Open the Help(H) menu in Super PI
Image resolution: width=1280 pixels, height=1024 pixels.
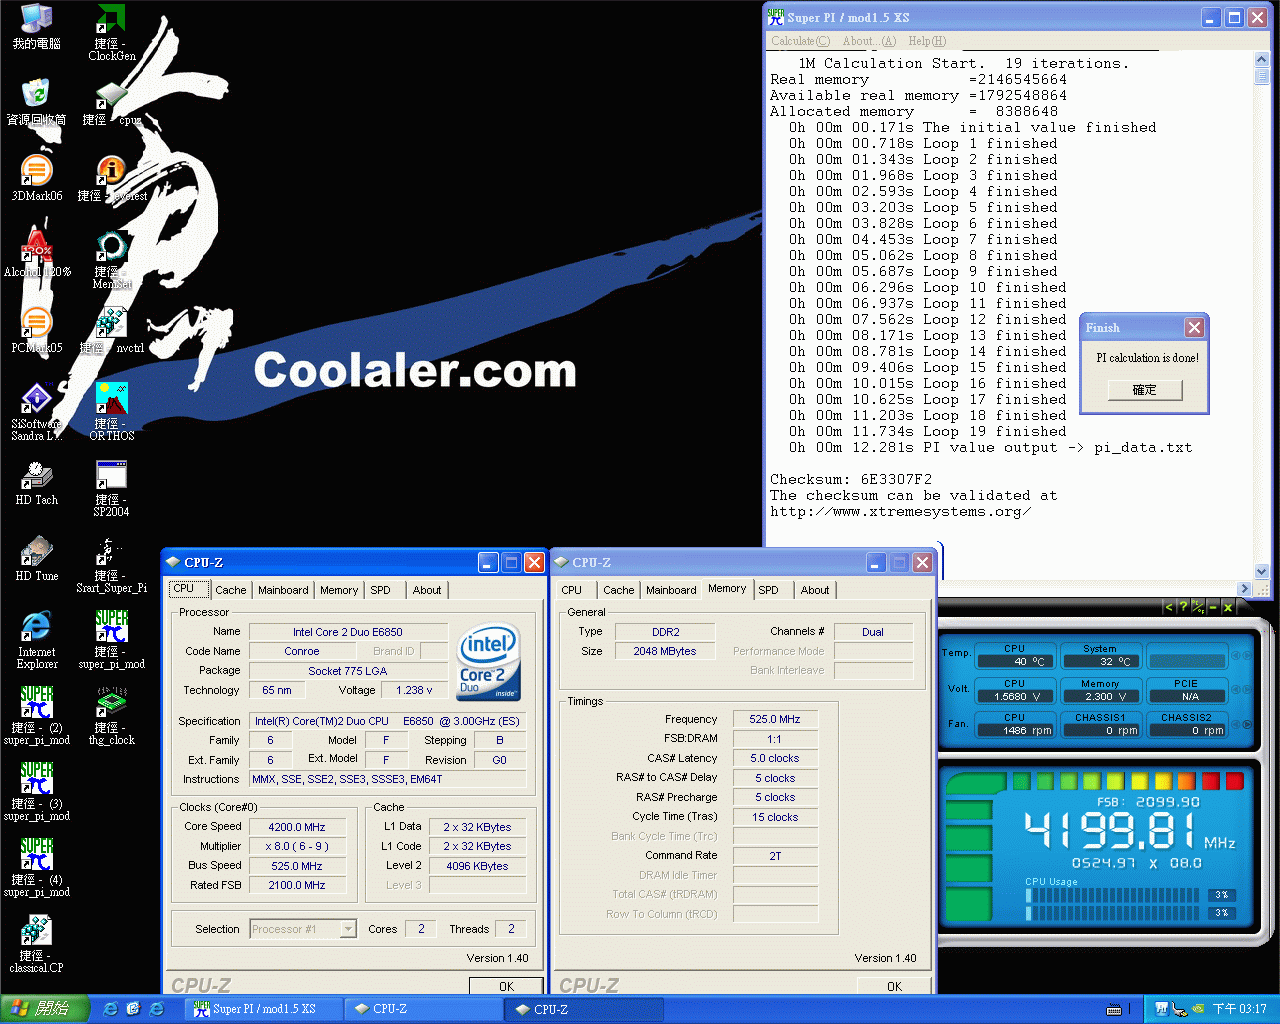tap(927, 41)
